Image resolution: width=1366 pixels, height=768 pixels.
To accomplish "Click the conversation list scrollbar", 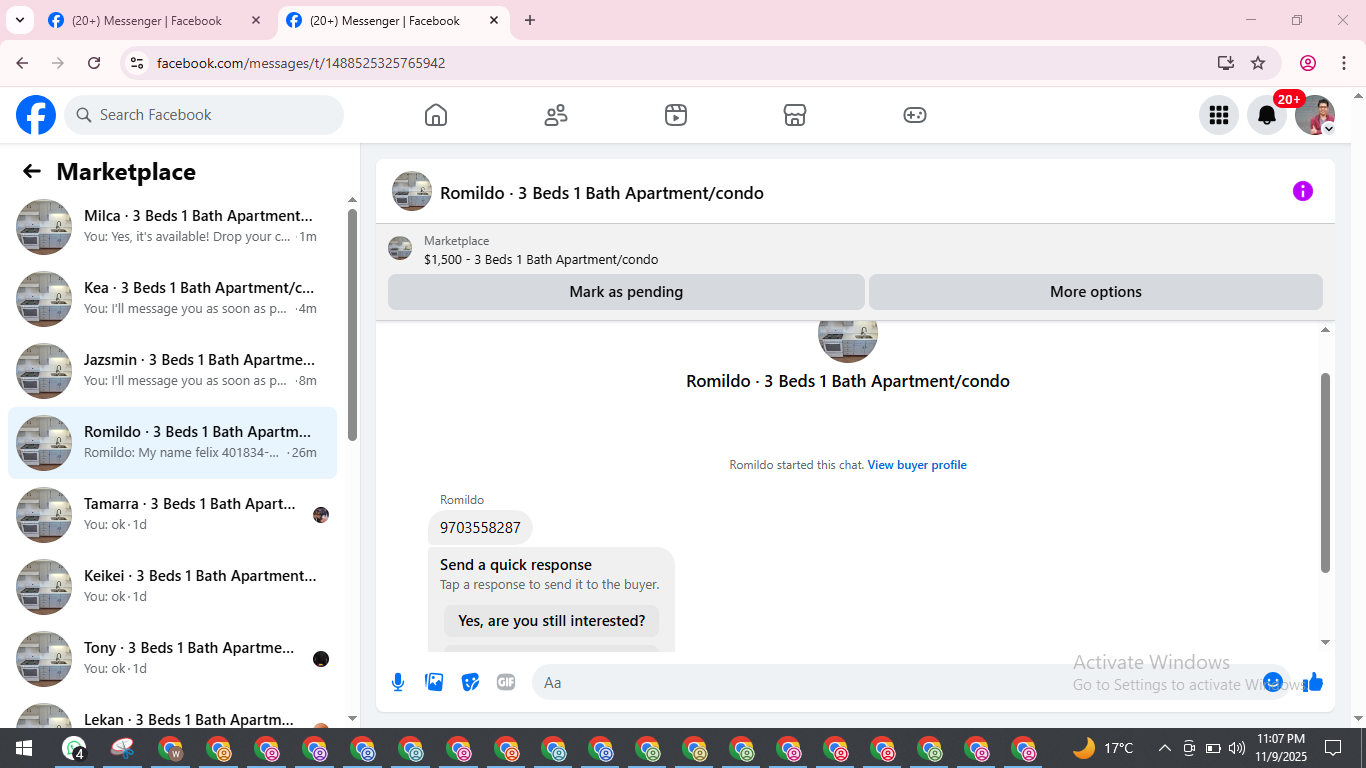I will pyautogui.click(x=352, y=325).
